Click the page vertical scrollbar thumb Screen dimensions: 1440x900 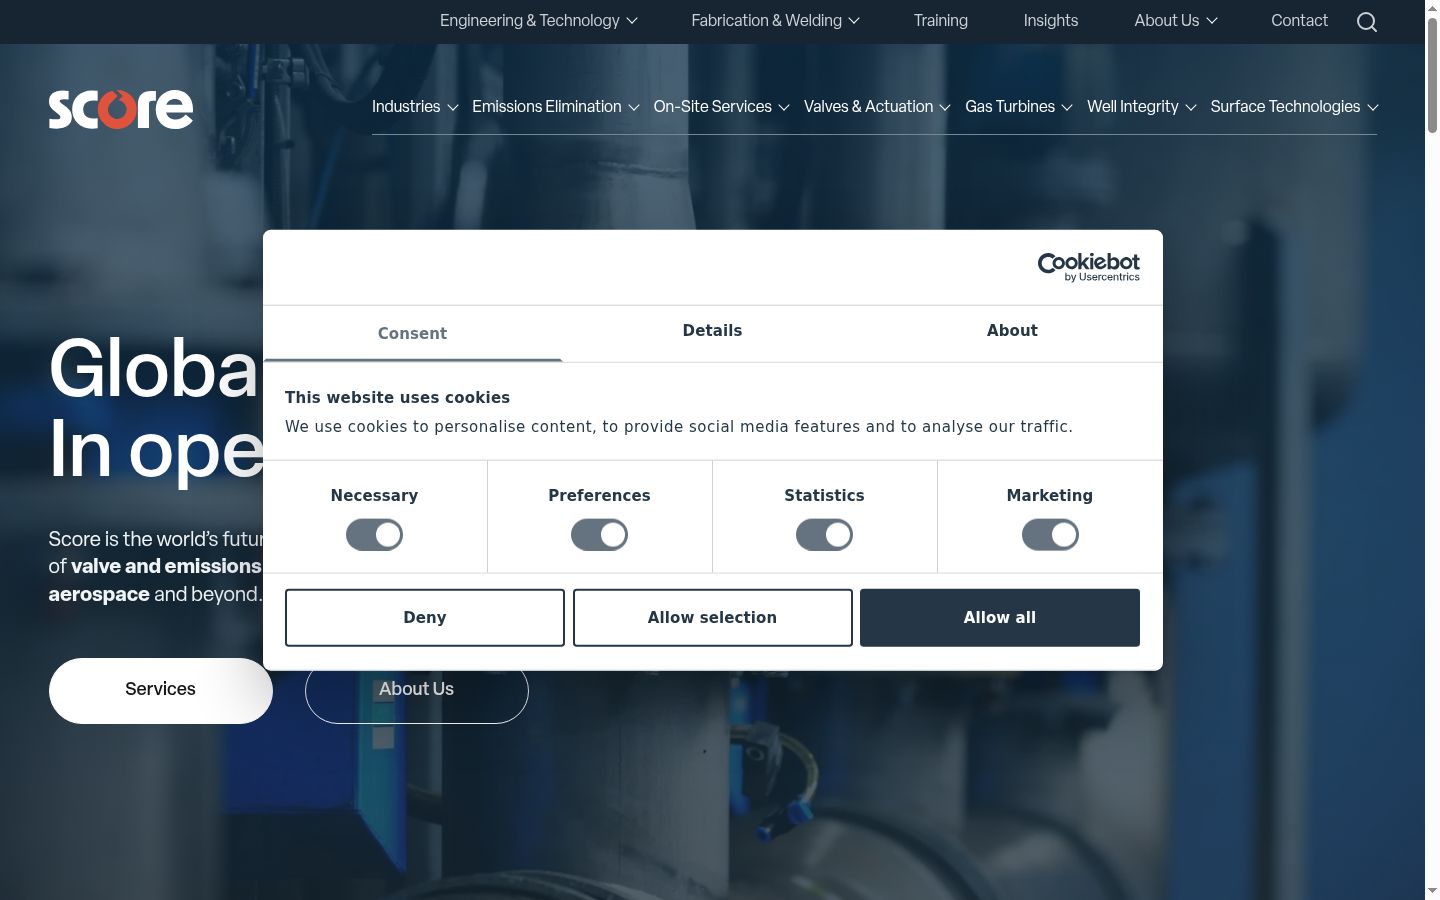(1432, 74)
